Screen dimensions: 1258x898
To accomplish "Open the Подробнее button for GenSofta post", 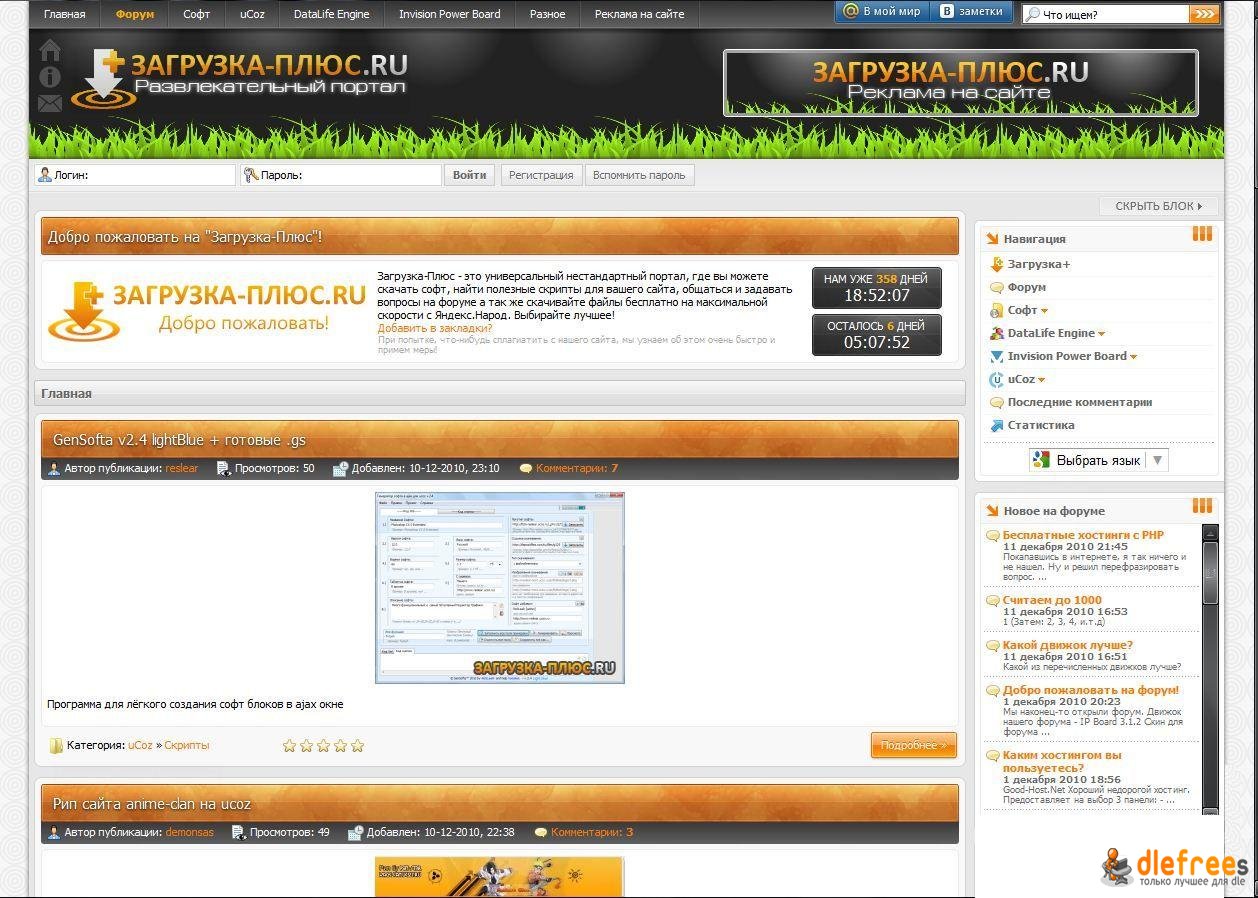I will pyautogui.click(x=913, y=746).
